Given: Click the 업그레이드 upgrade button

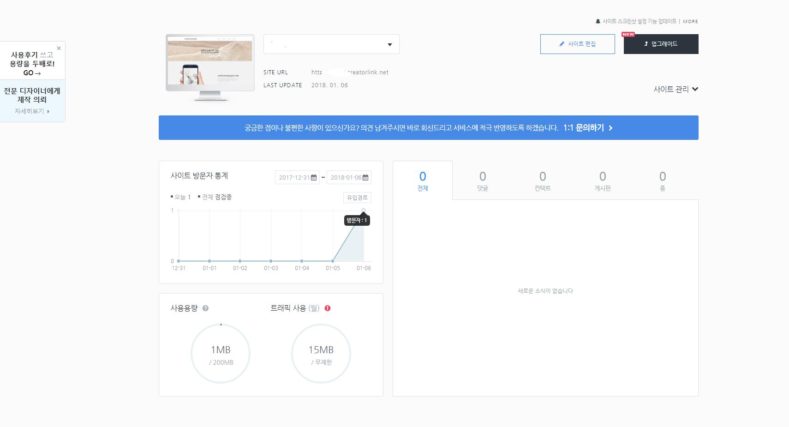Looking at the screenshot, I should pyautogui.click(x=660, y=44).
